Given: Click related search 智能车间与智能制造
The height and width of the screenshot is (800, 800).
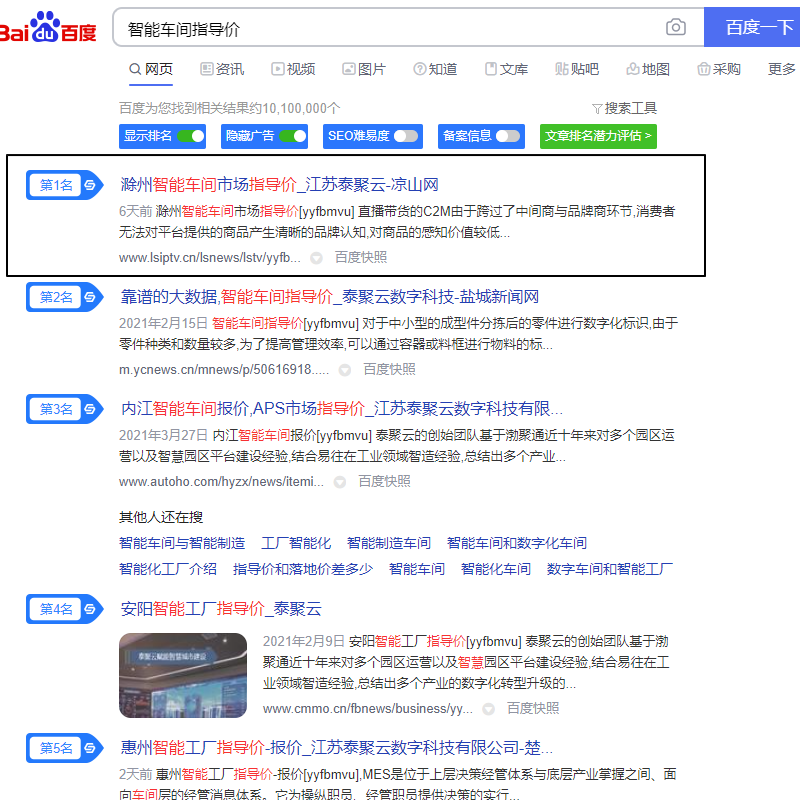Looking at the screenshot, I should point(182,543).
